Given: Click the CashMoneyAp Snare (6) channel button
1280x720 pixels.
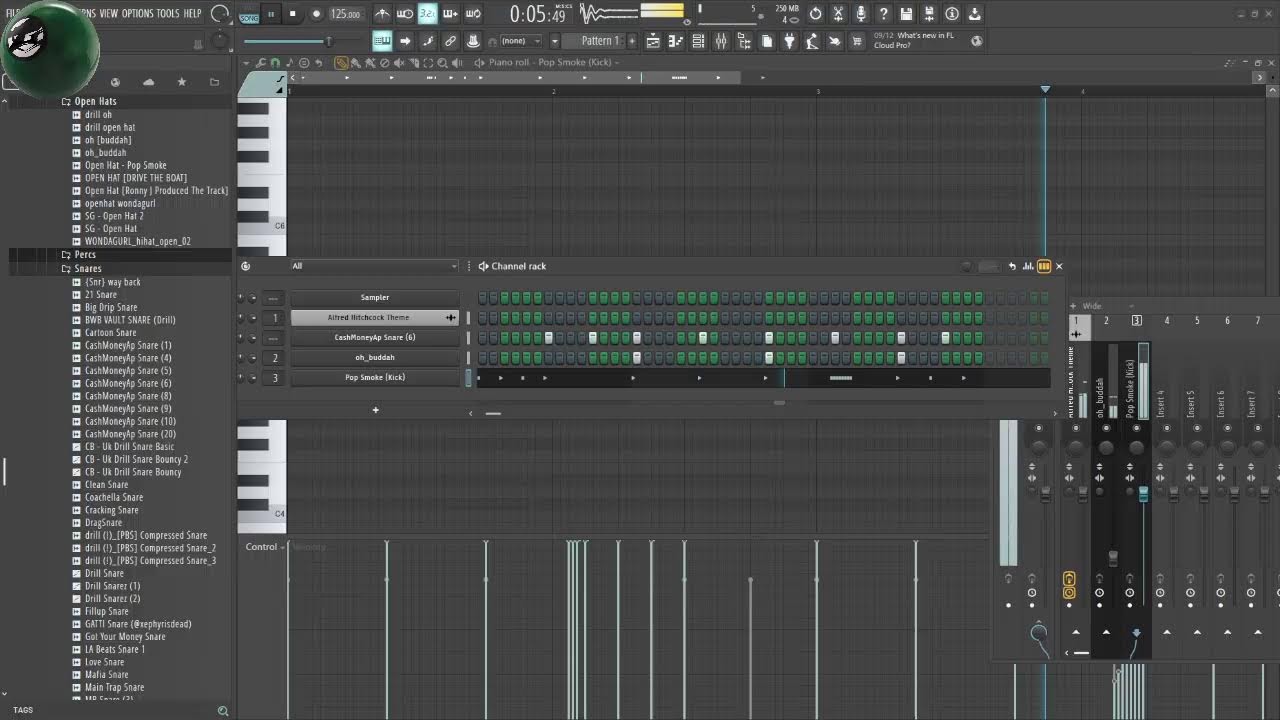Looking at the screenshot, I should 375,337.
